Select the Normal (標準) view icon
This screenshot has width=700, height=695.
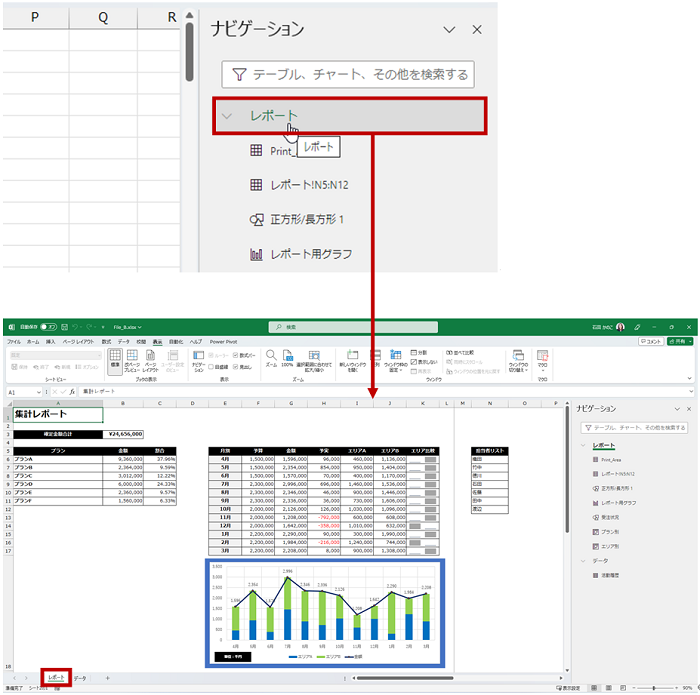115,357
